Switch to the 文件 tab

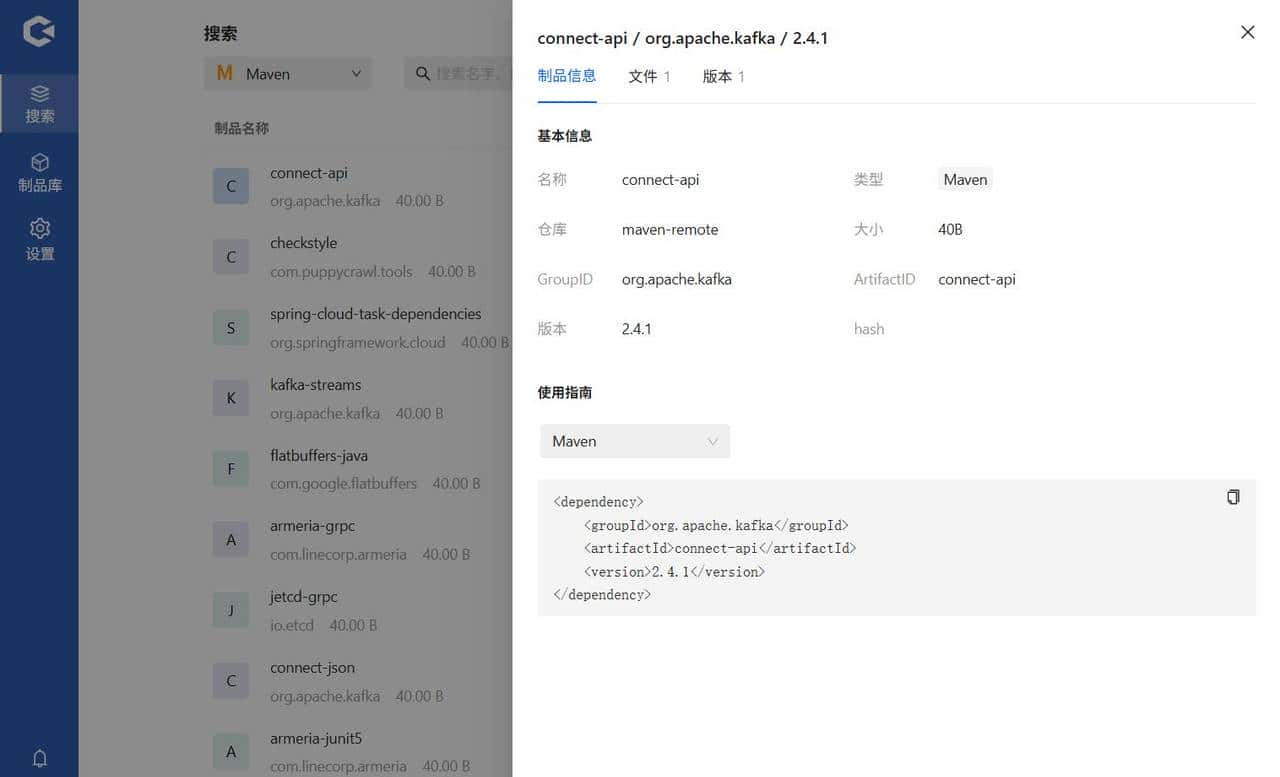pyautogui.click(x=649, y=76)
